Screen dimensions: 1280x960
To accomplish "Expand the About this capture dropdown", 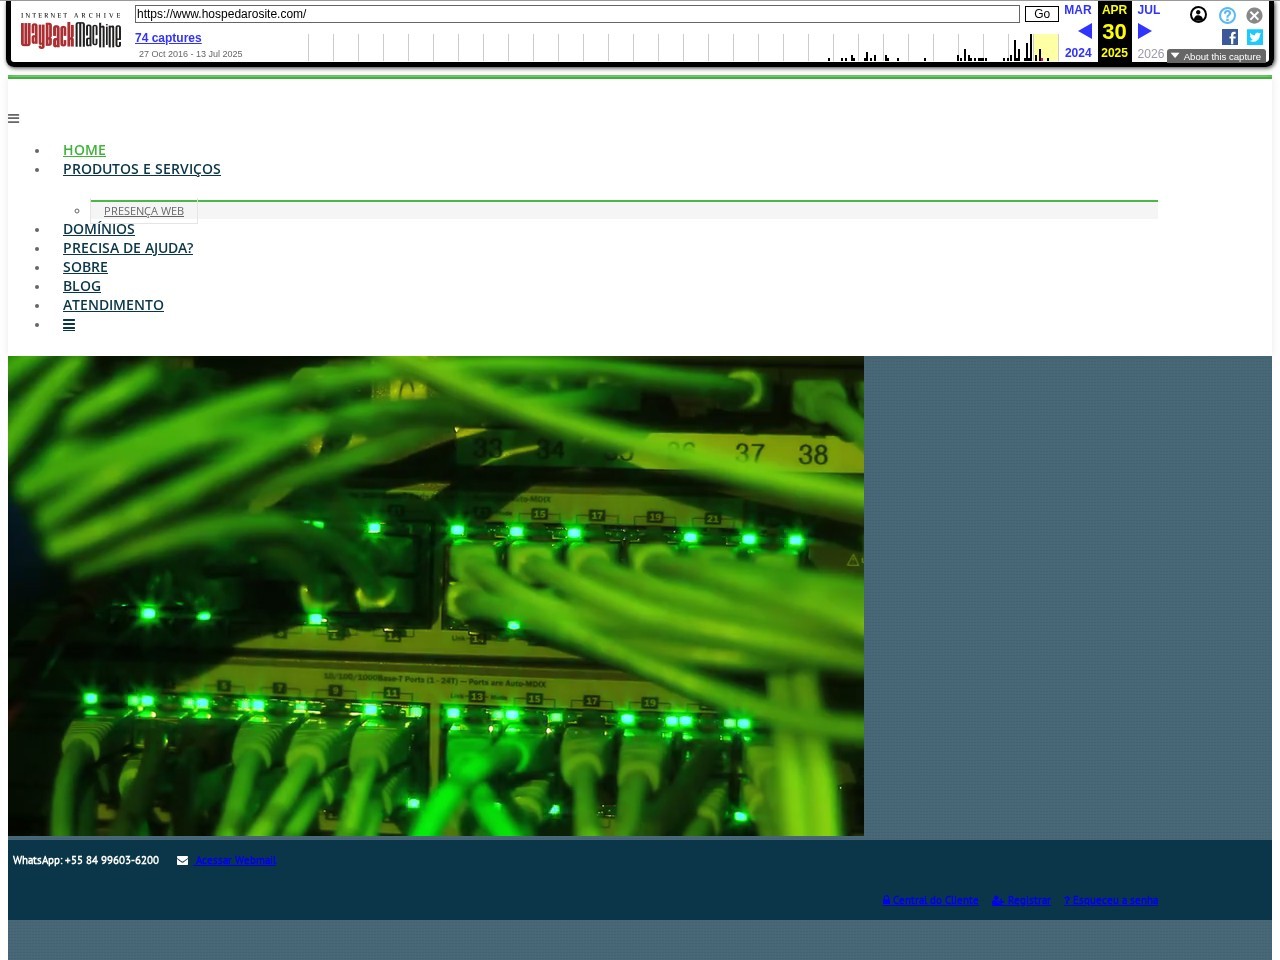I will coord(1216,56).
